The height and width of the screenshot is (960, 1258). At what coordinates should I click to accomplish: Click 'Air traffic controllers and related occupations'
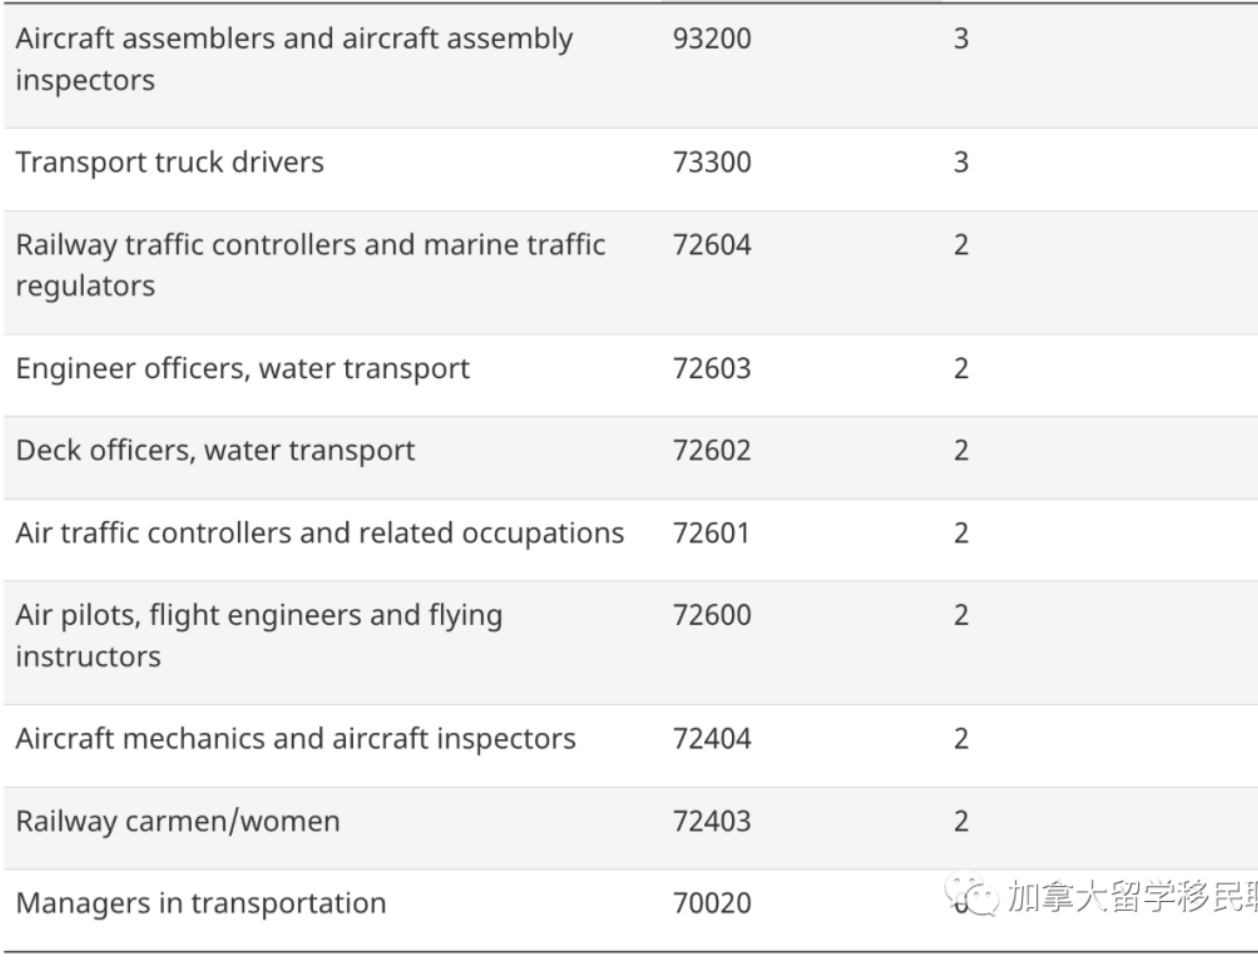pyautogui.click(x=320, y=533)
